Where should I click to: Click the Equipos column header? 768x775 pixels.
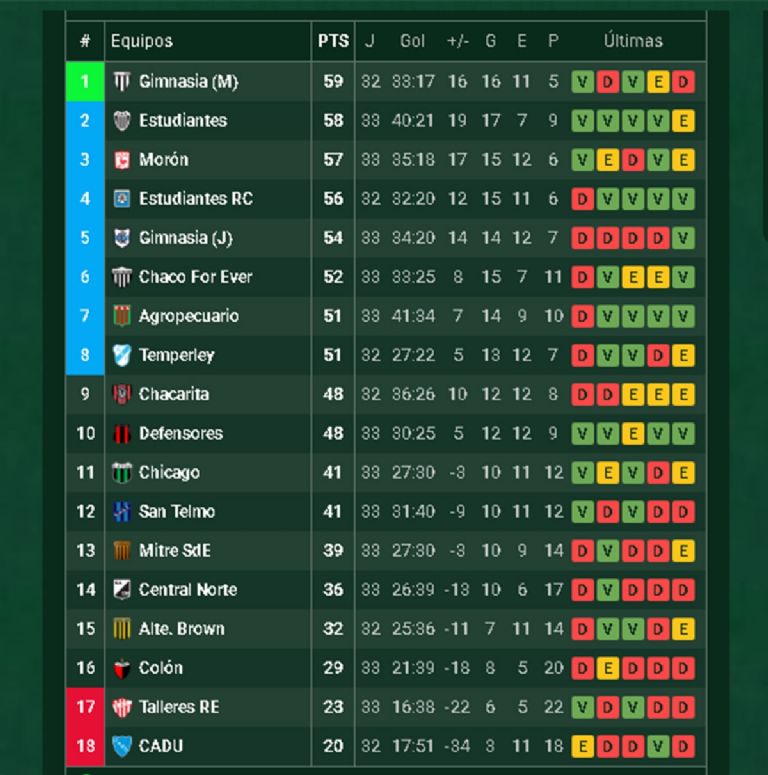142,41
